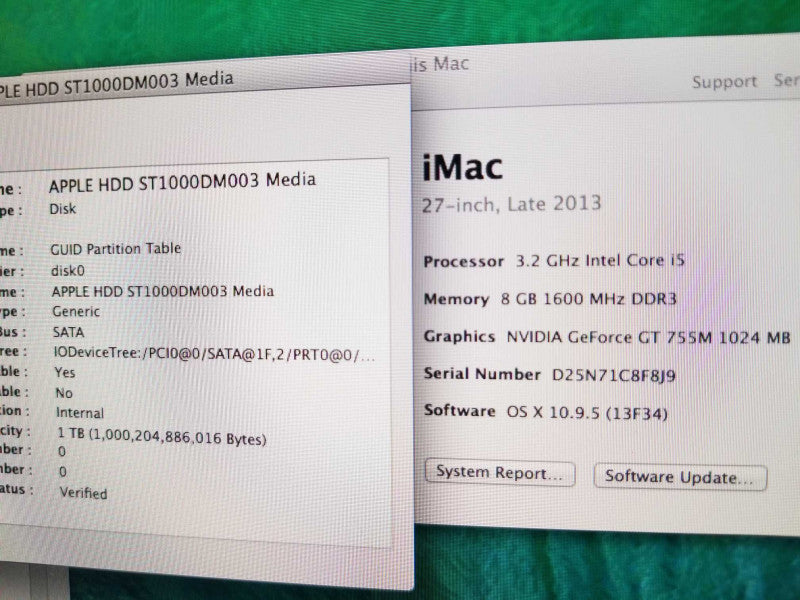The image size is (800, 600).
Task: Click the Memory label
Action: click(456, 299)
